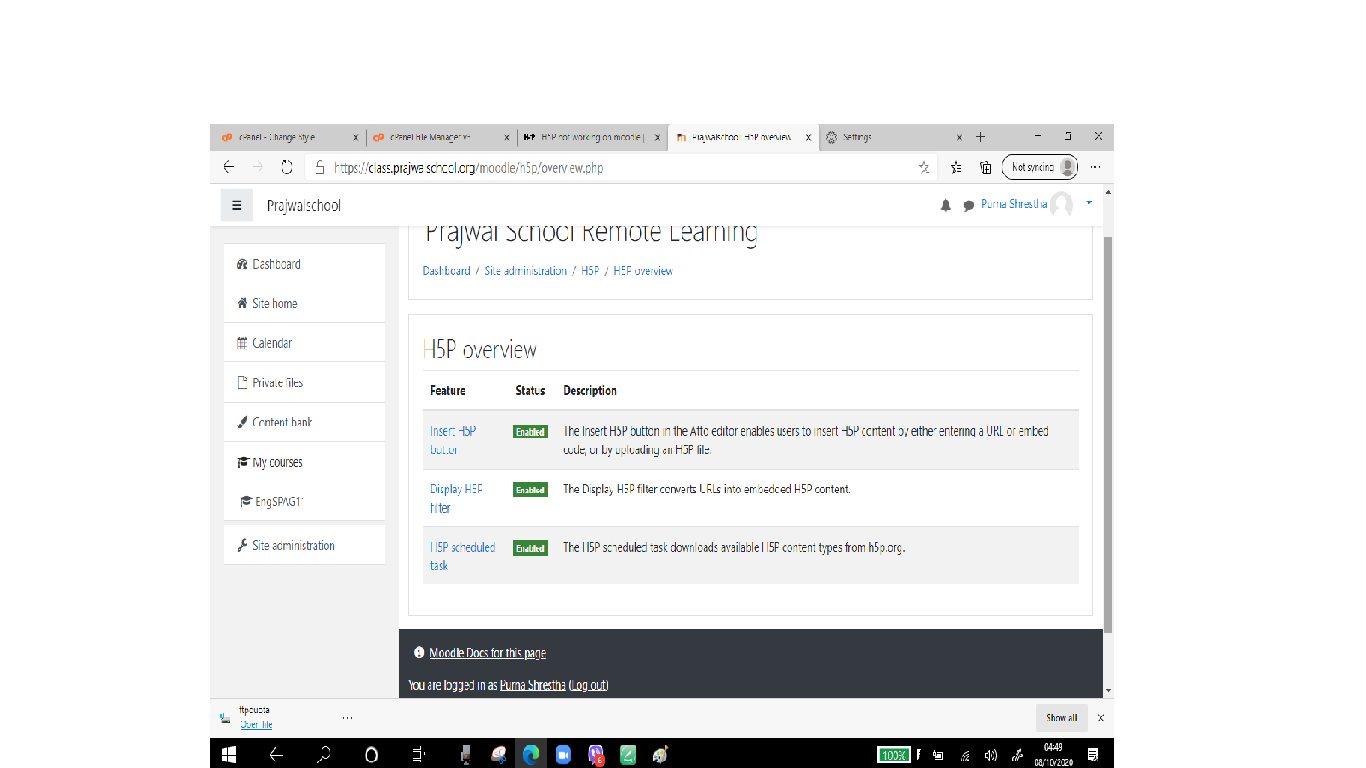Close the cPanel File Manager tab
Viewport: 1366px width, 768px height.
click(x=507, y=138)
